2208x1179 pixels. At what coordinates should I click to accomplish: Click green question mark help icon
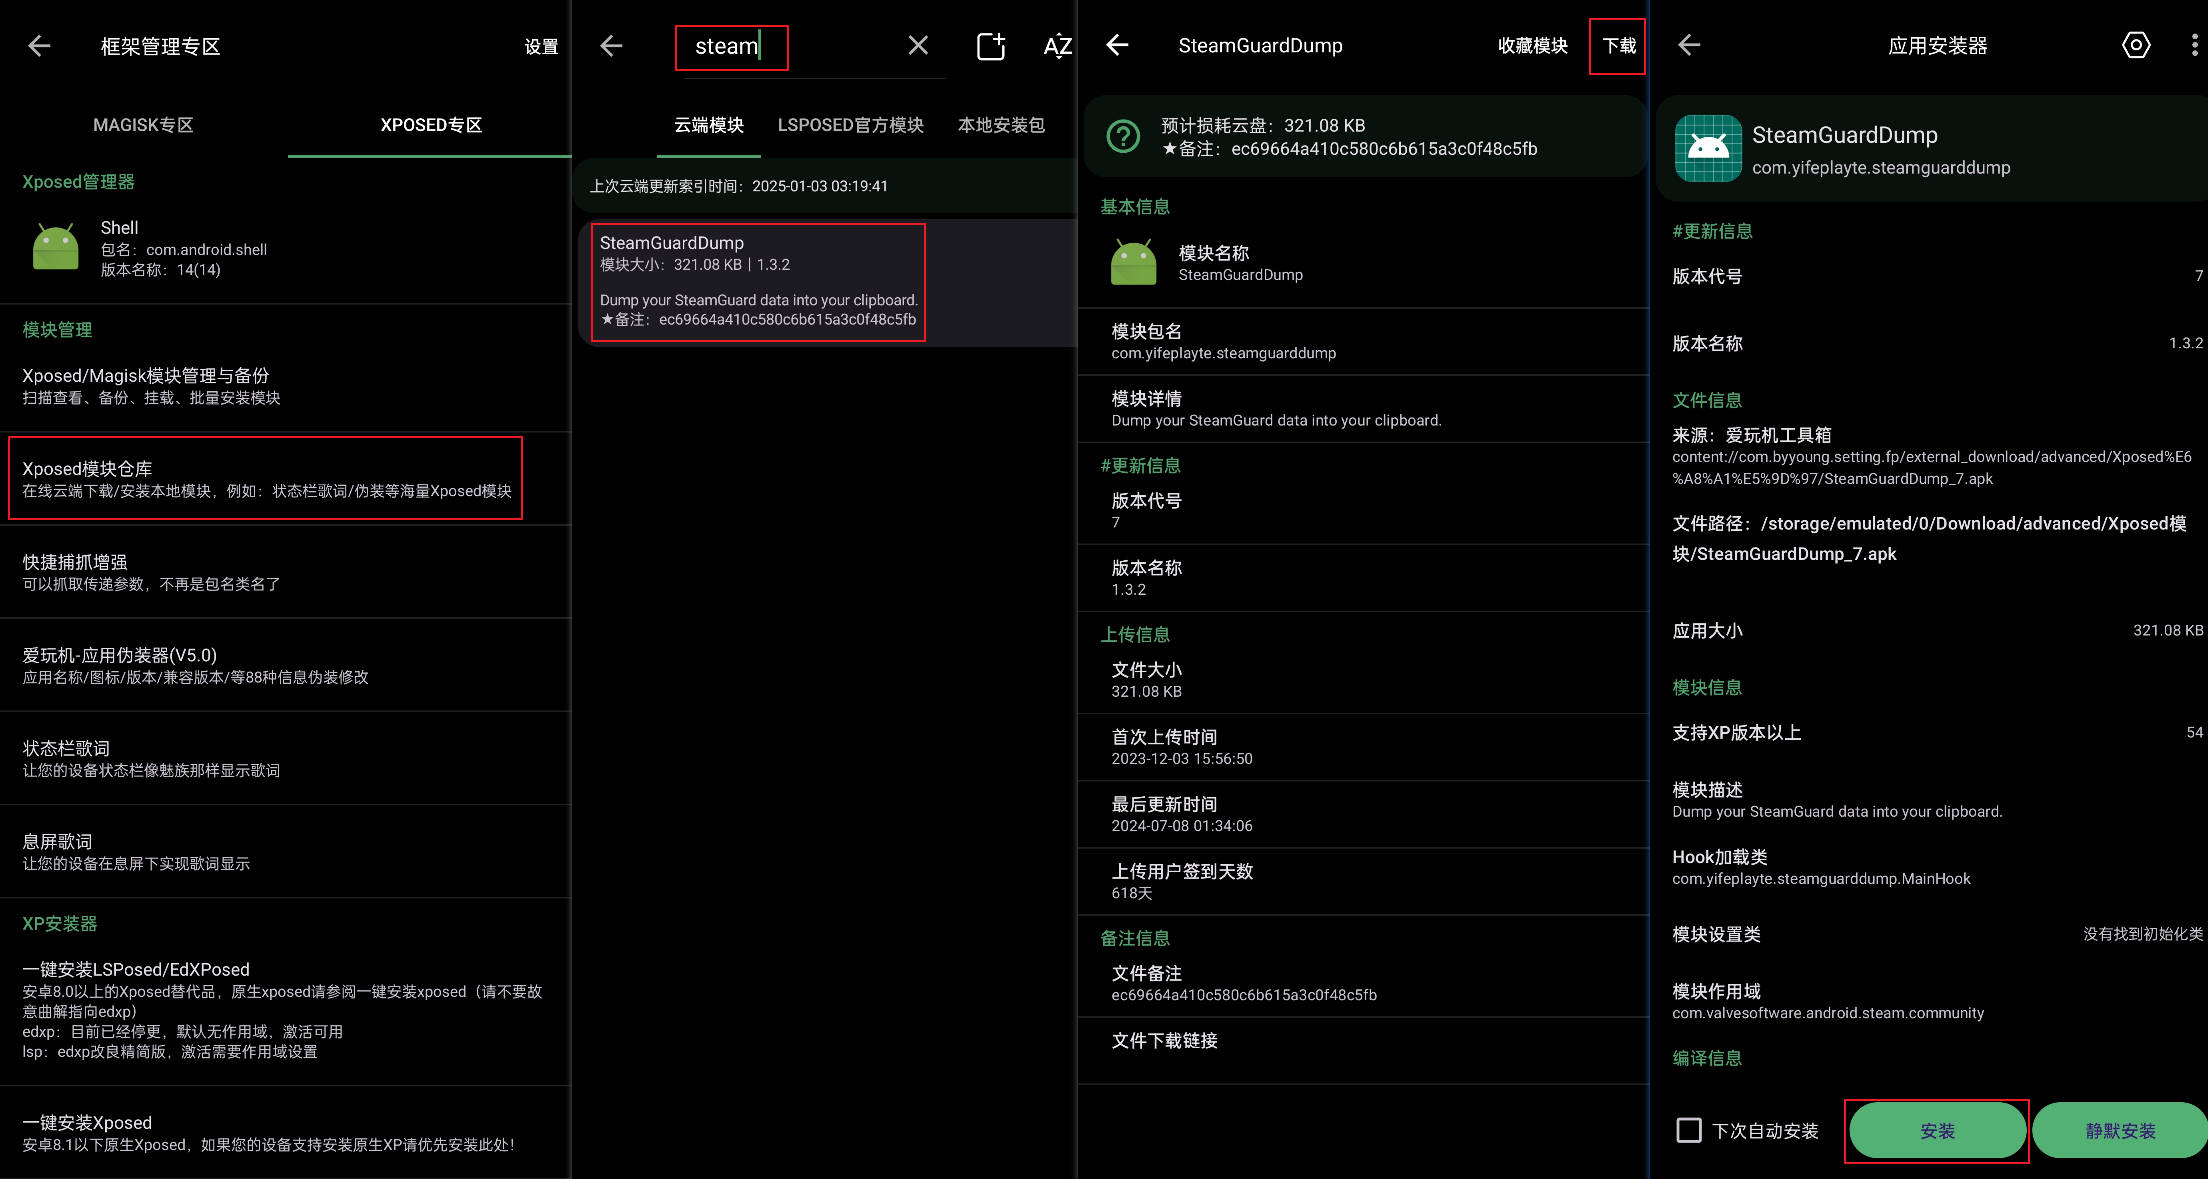(1123, 137)
